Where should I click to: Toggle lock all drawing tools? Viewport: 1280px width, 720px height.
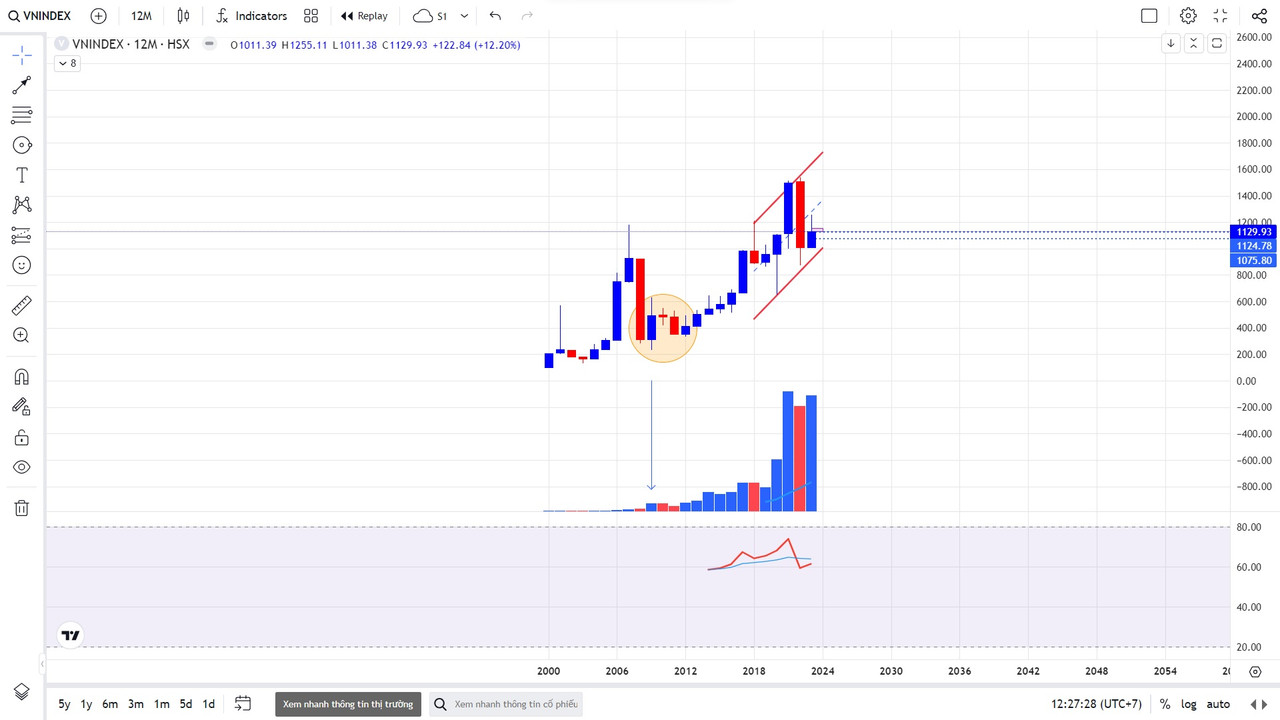coord(21,437)
